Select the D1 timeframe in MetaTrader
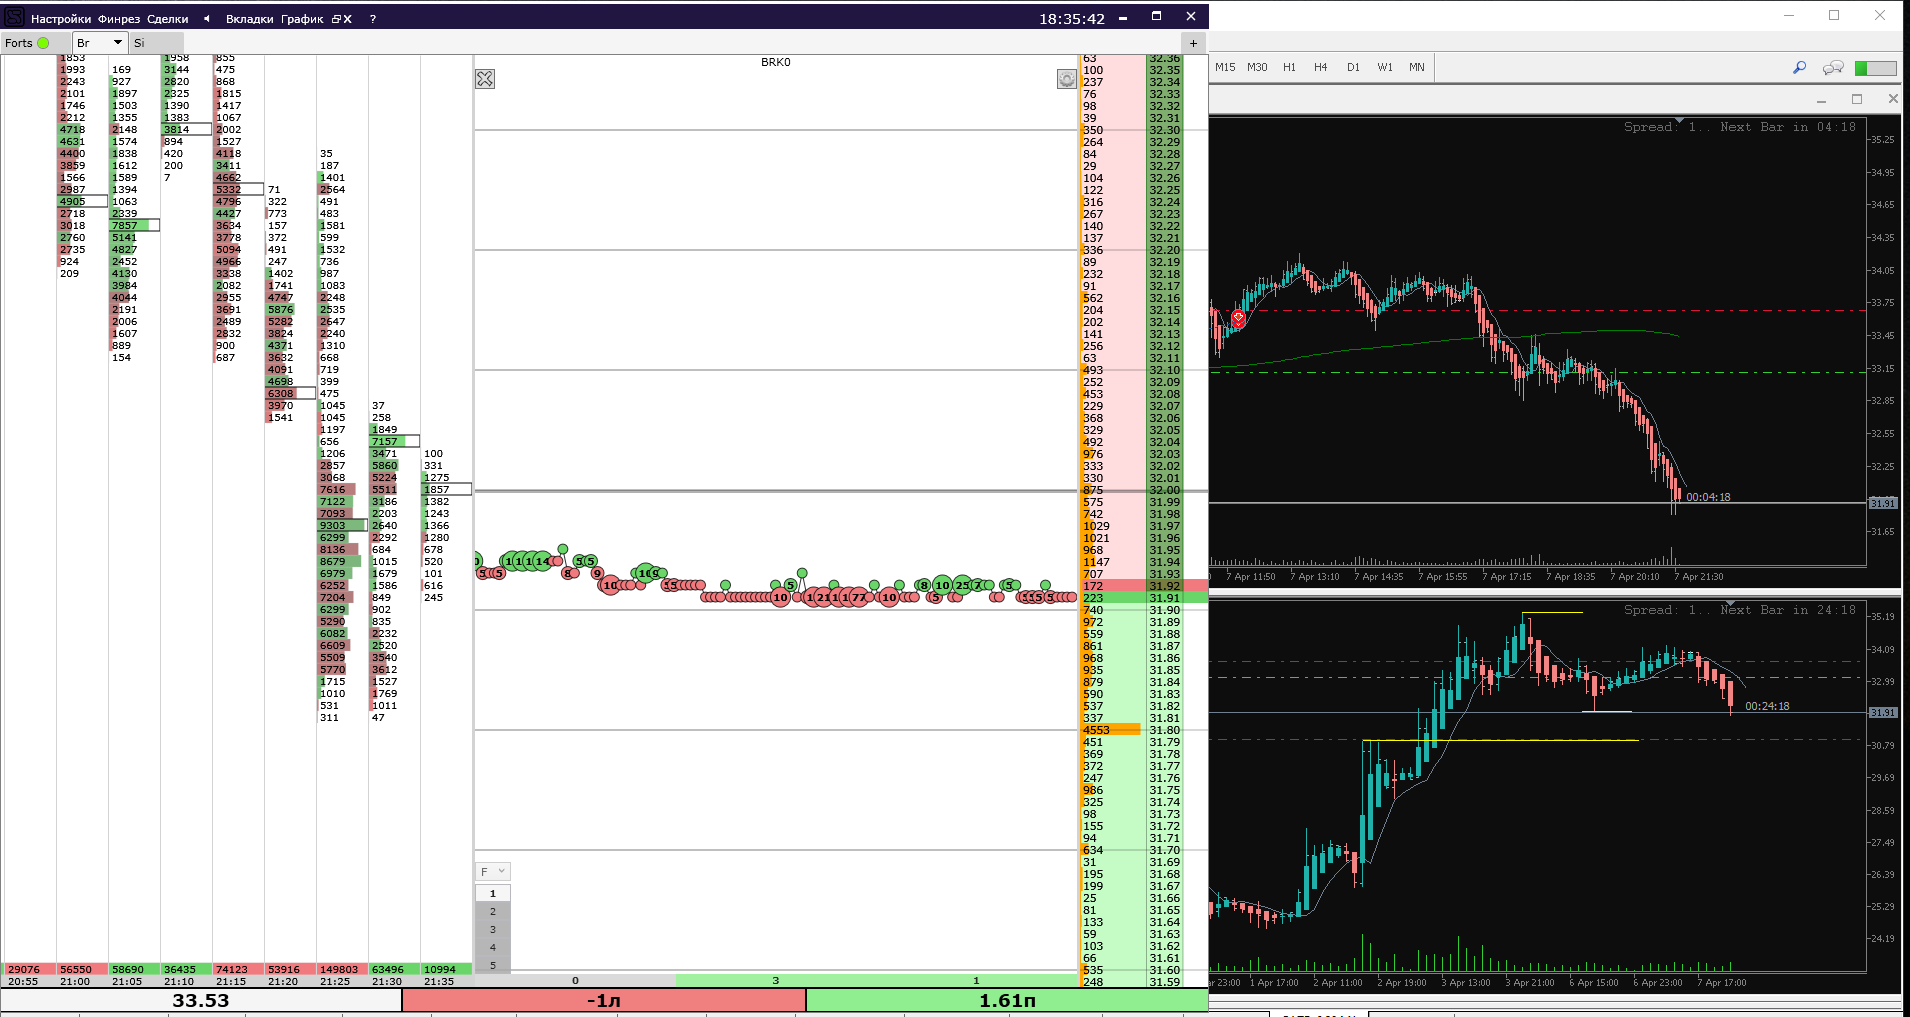This screenshot has height=1017, width=1910. point(1353,67)
